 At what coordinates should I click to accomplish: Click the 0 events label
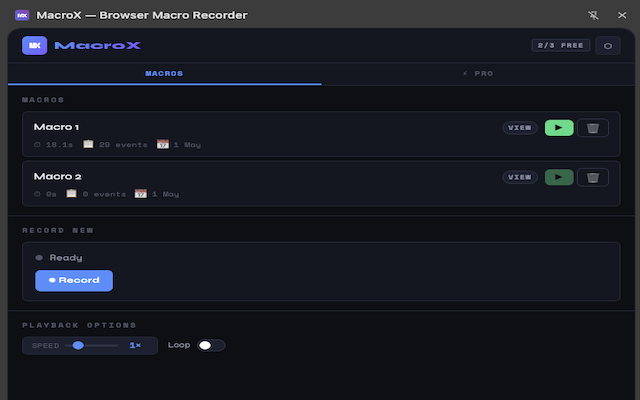click(104, 194)
